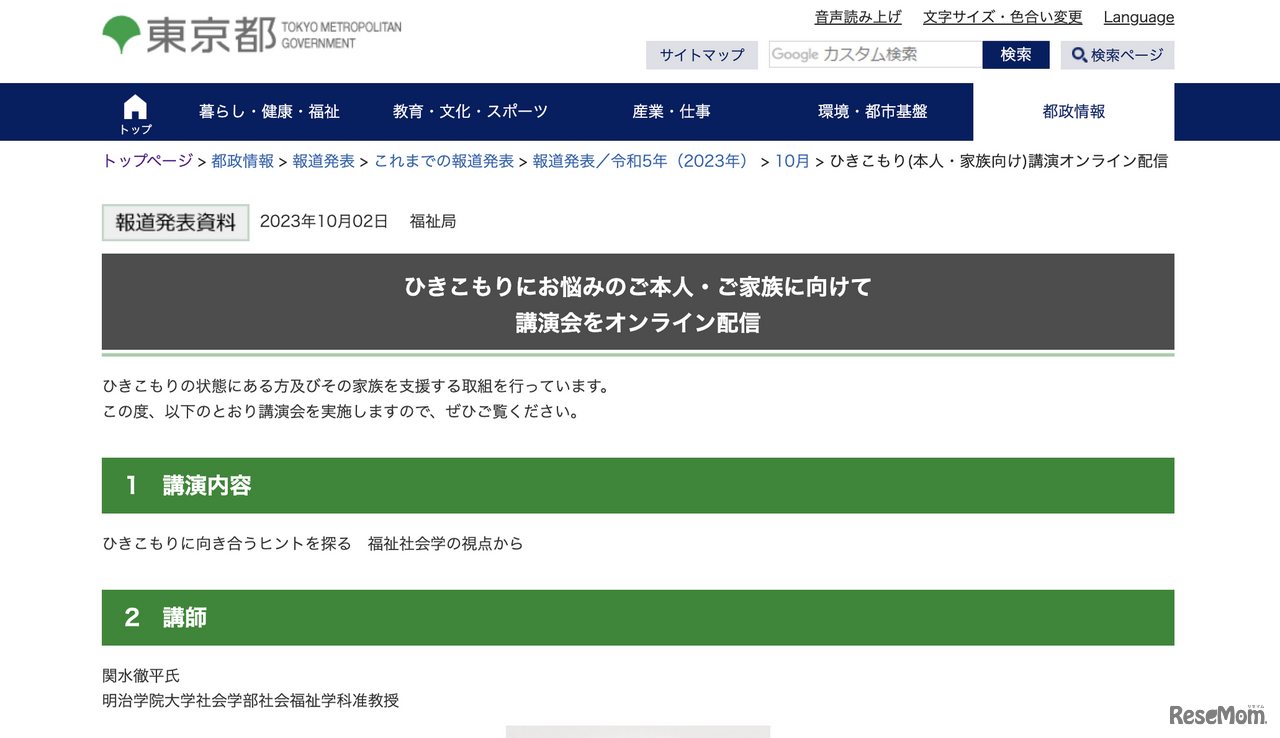Switch to the 都政情報 tab
The image size is (1280, 738).
(x=1073, y=112)
